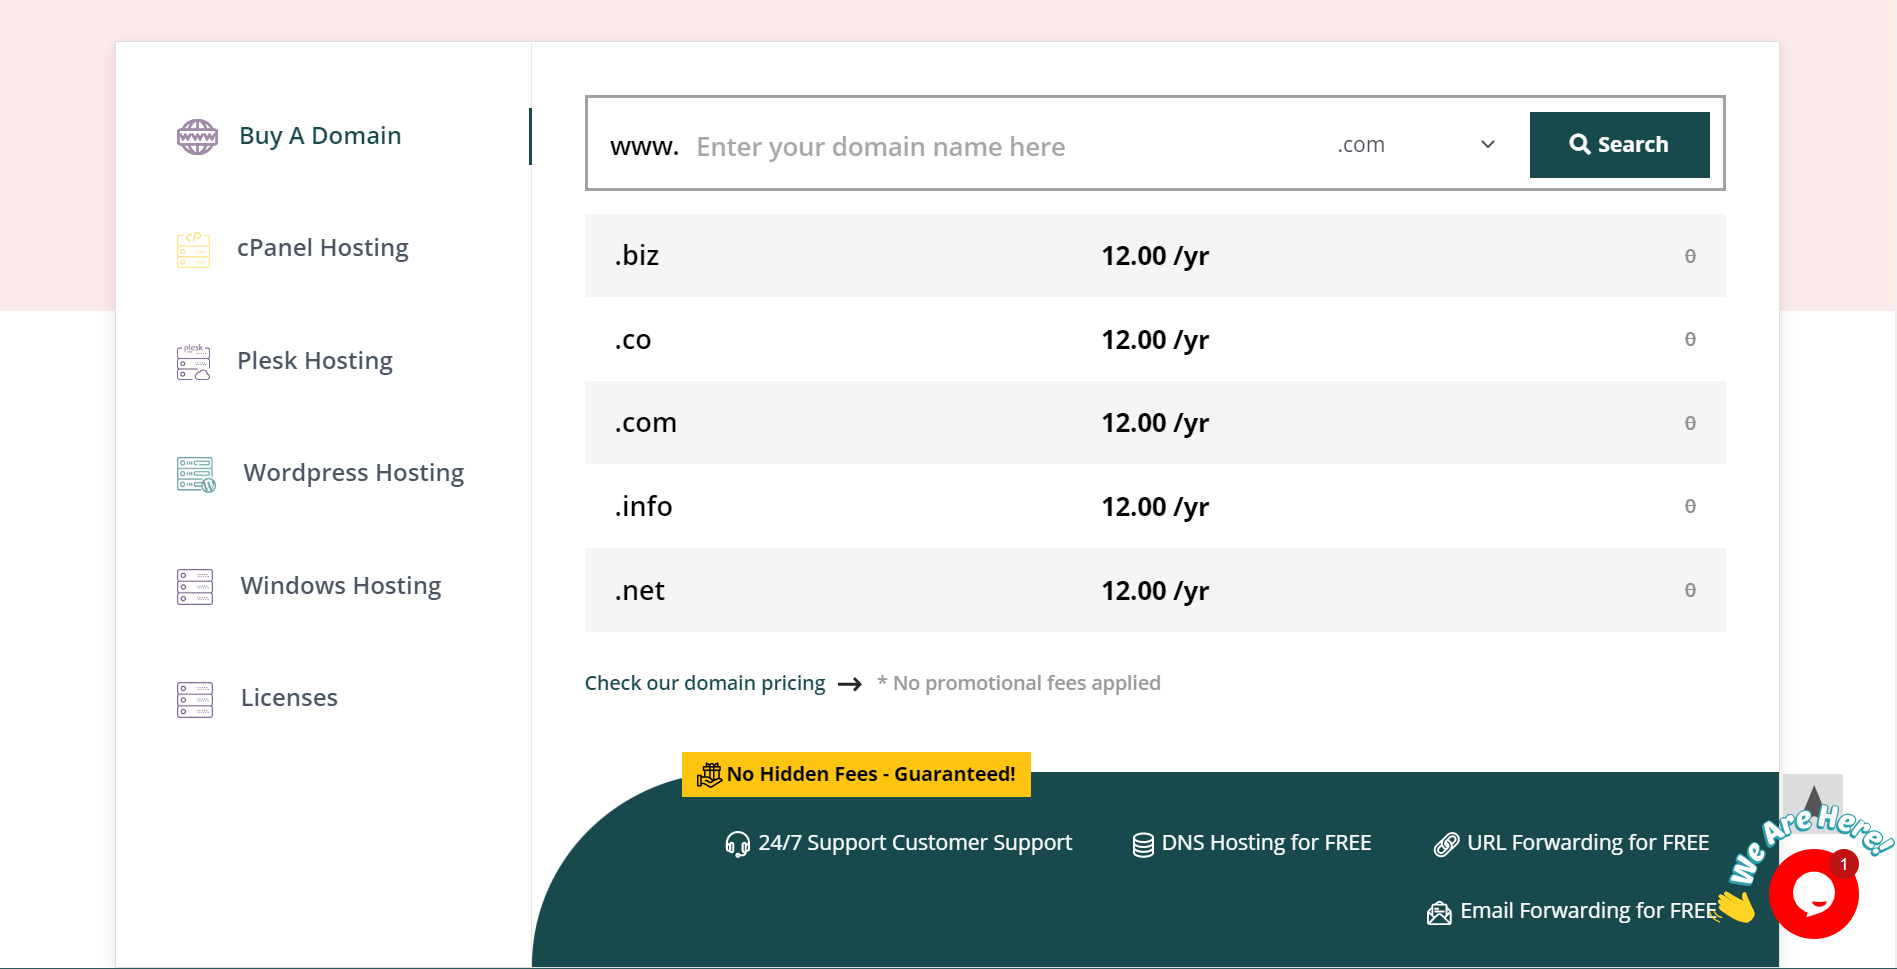
Task: Select the .biz domain pricing row
Action: (x=1154, y=256)
